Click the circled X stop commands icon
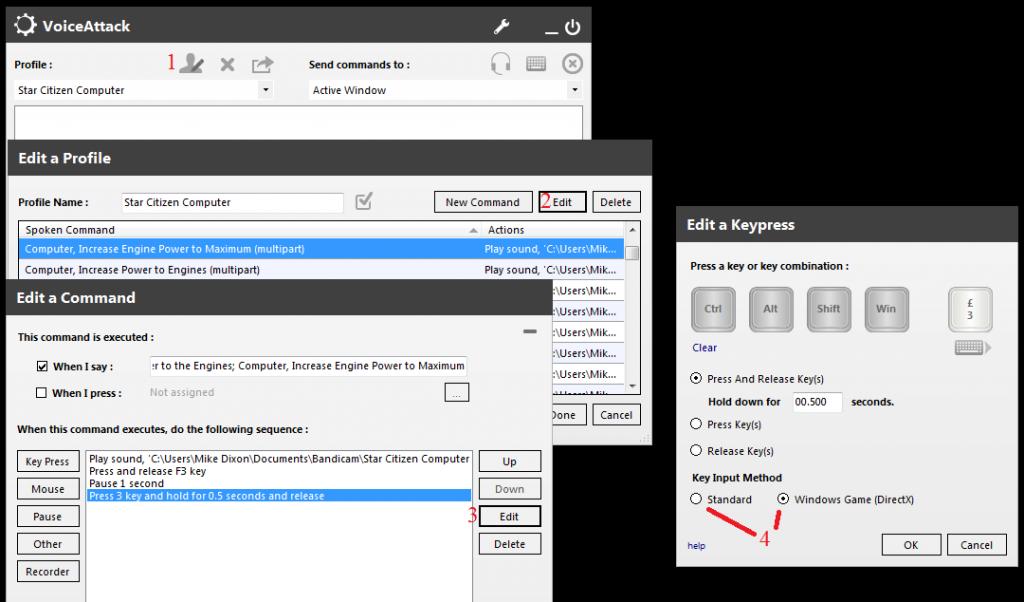Screen dimensions: 1024x602 coord(573,63)
